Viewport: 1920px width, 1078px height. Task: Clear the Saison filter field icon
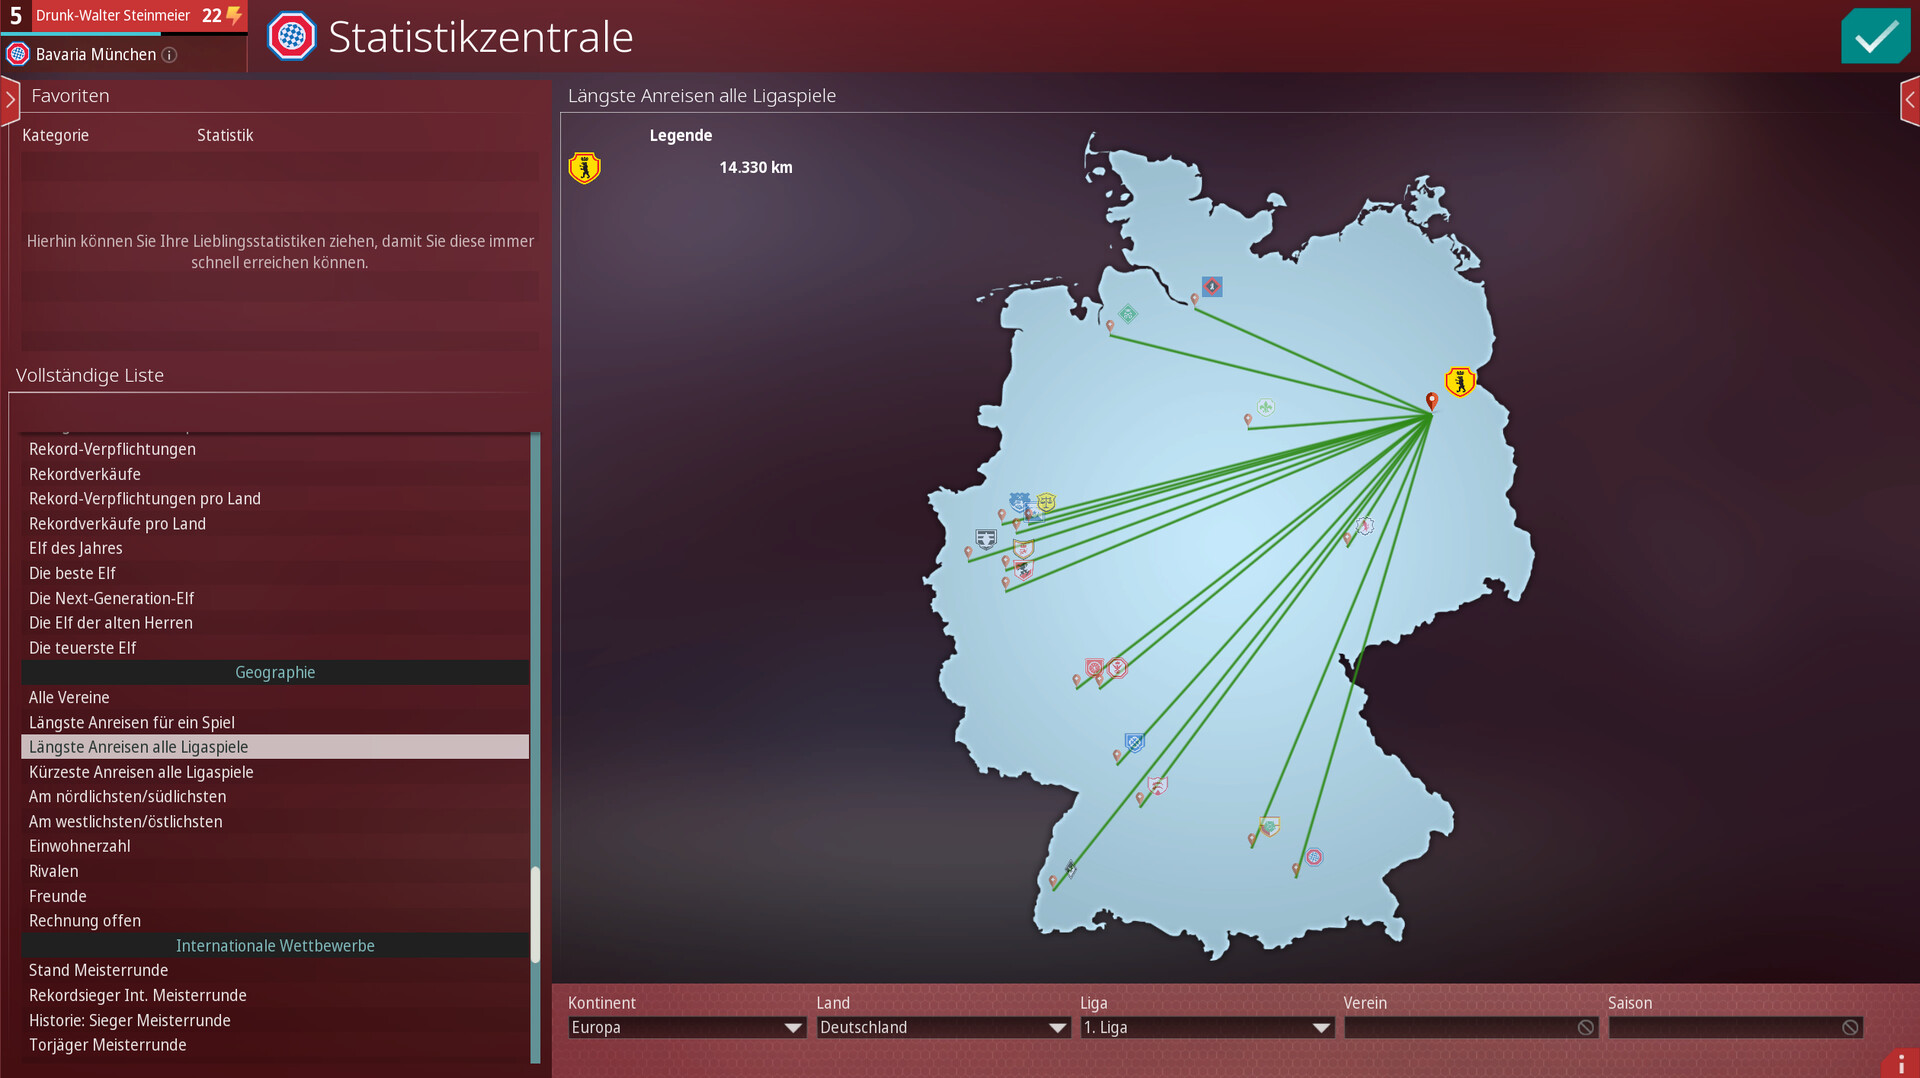(1849, 1027)
